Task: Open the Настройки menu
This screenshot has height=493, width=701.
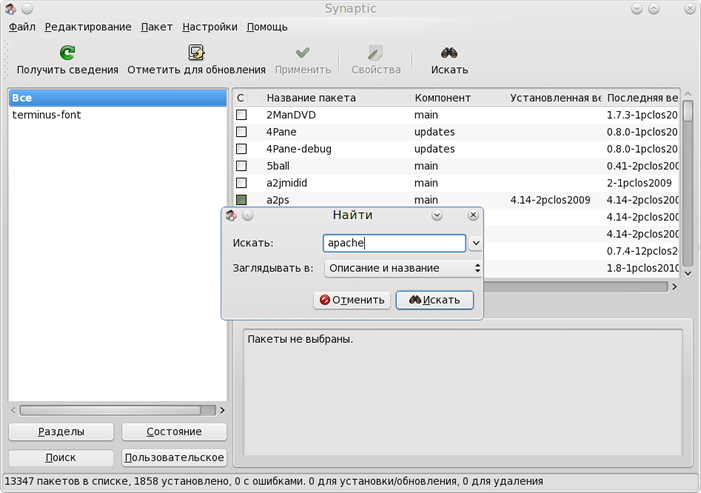Action: click(x=209, y=27)
